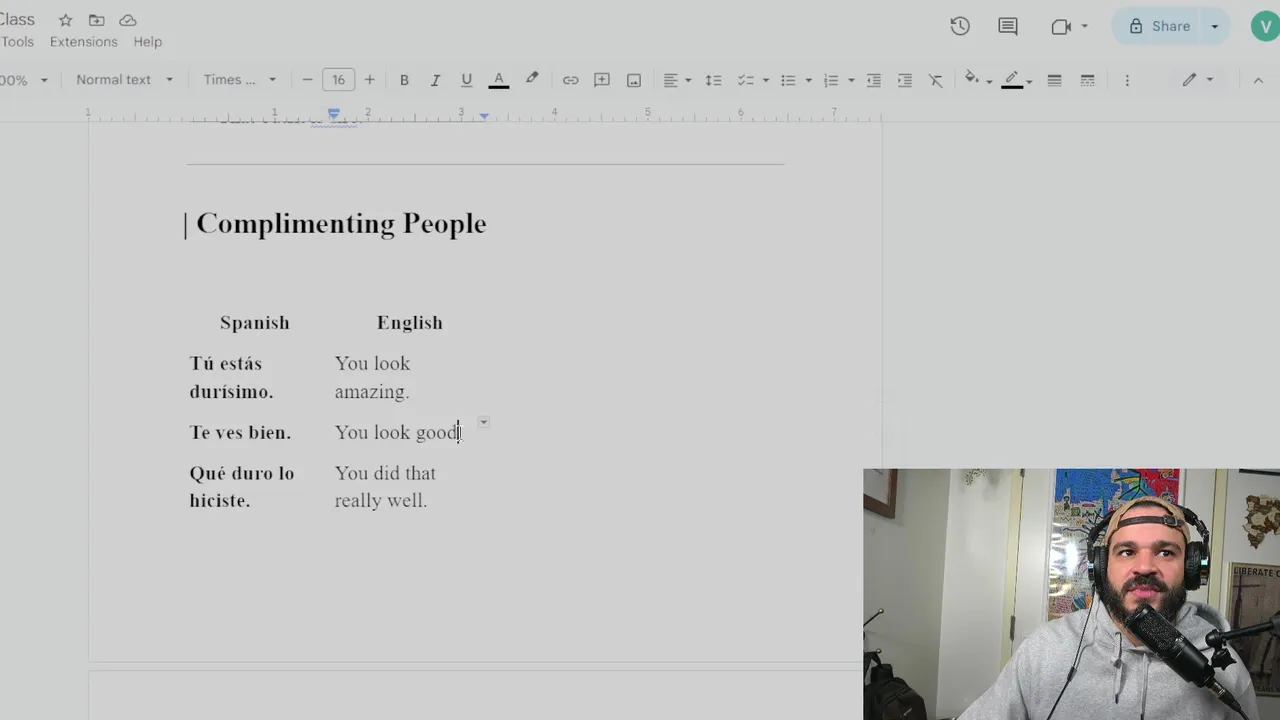This screenshot has height=720, width=1280.
Task: Clear formatting
Action: coord(936,80)
